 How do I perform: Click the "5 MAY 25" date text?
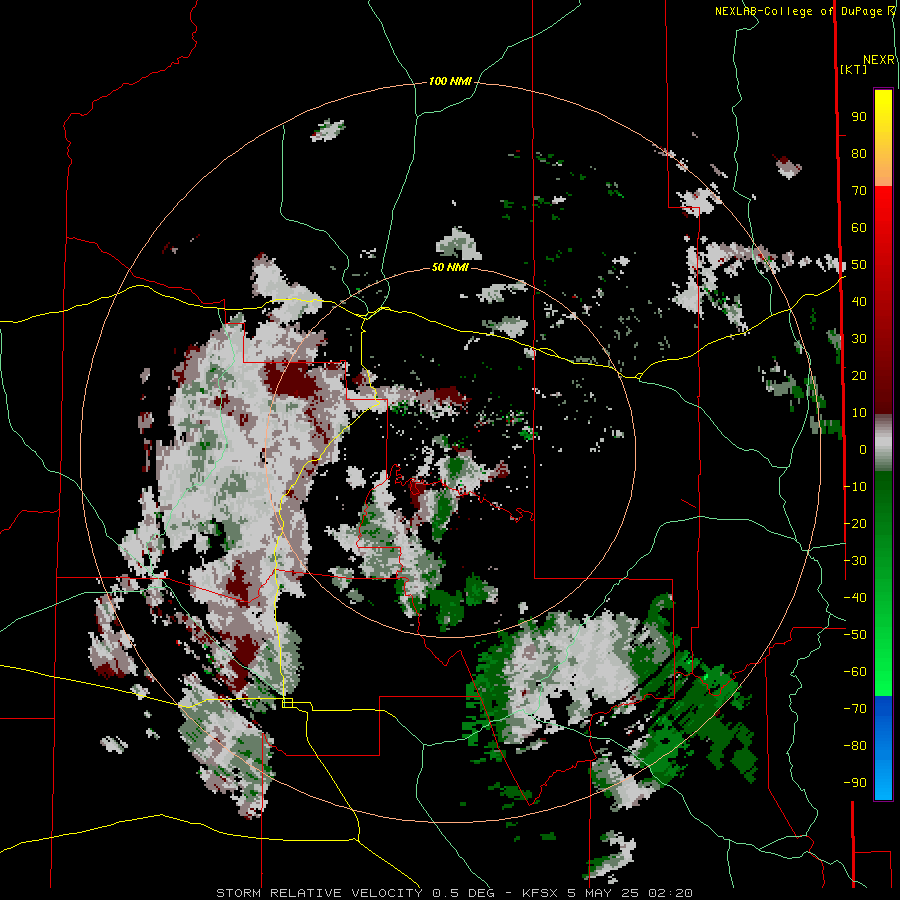pos(603,893)
